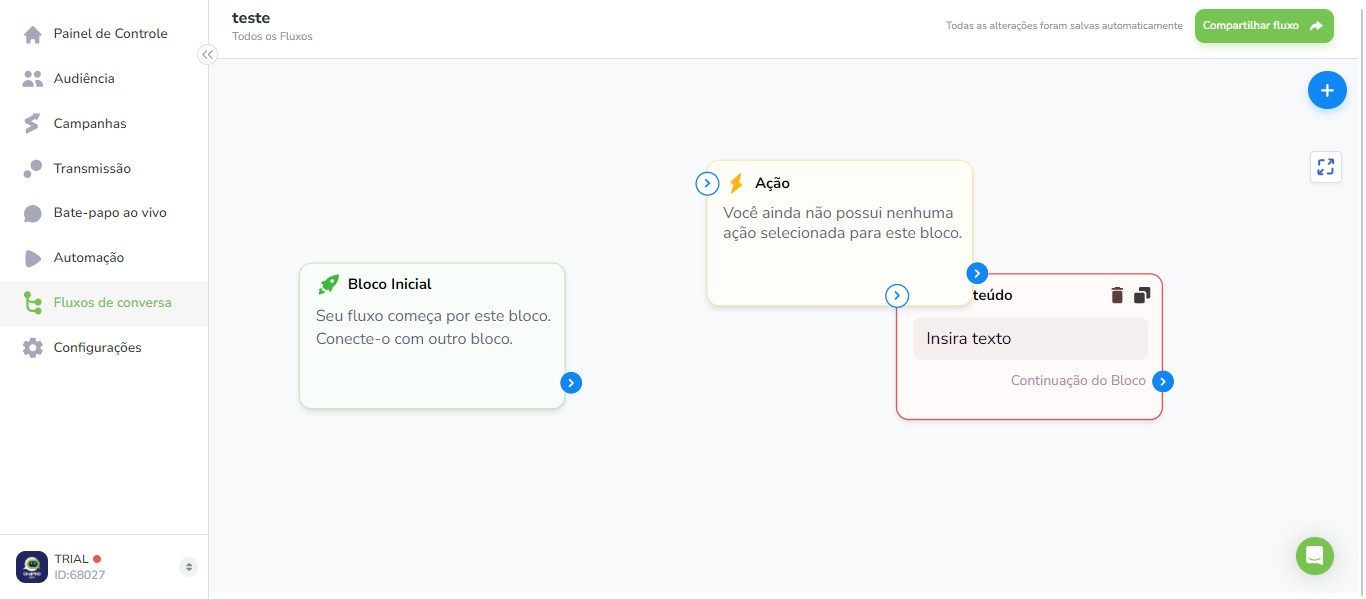Click the Configurações gear icon
Viewport: 1366px width, 599px height.
coord(33,348)
